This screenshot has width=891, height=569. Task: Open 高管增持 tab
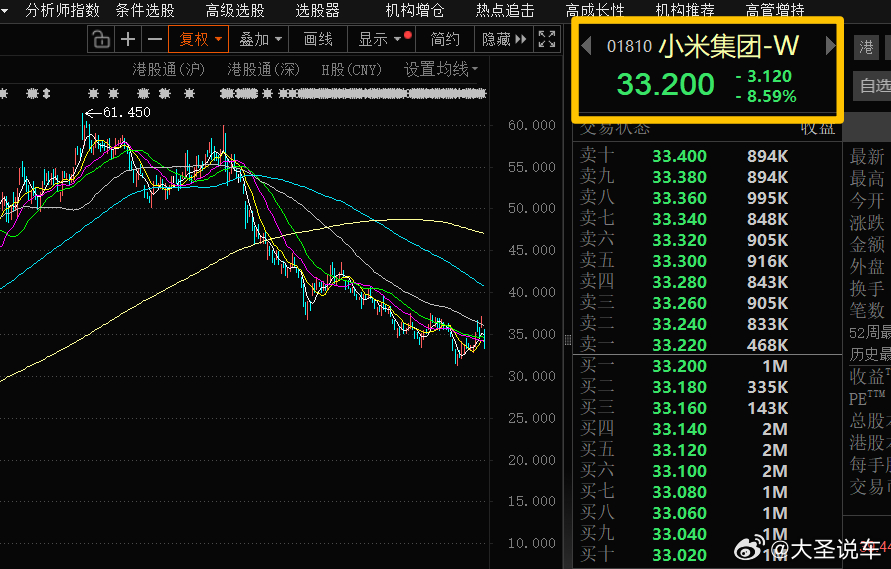(x=775, y=10)
